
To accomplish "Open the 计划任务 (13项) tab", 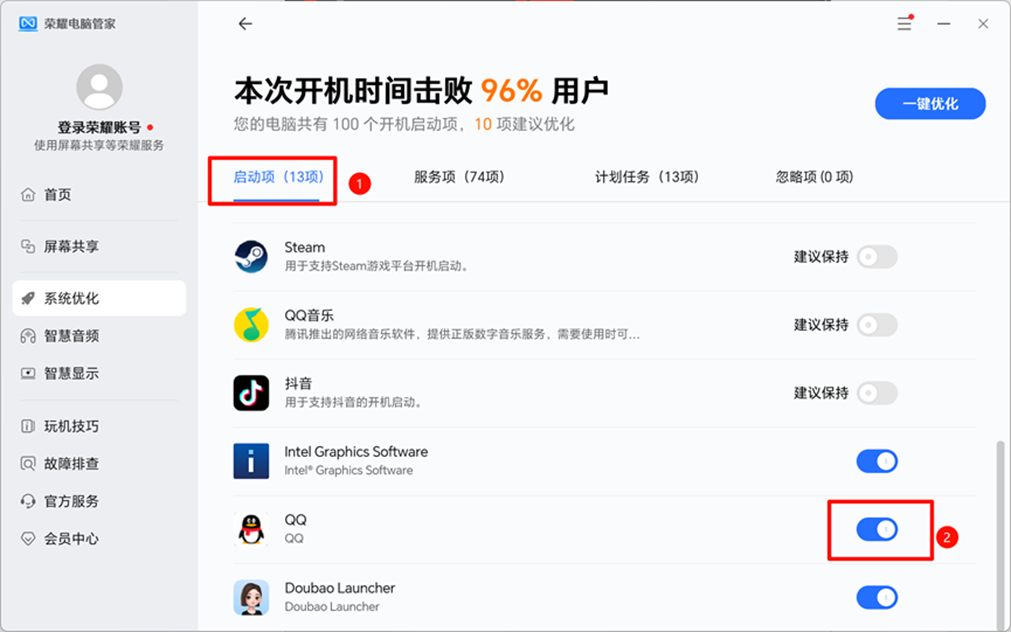I will pos(646,177).
